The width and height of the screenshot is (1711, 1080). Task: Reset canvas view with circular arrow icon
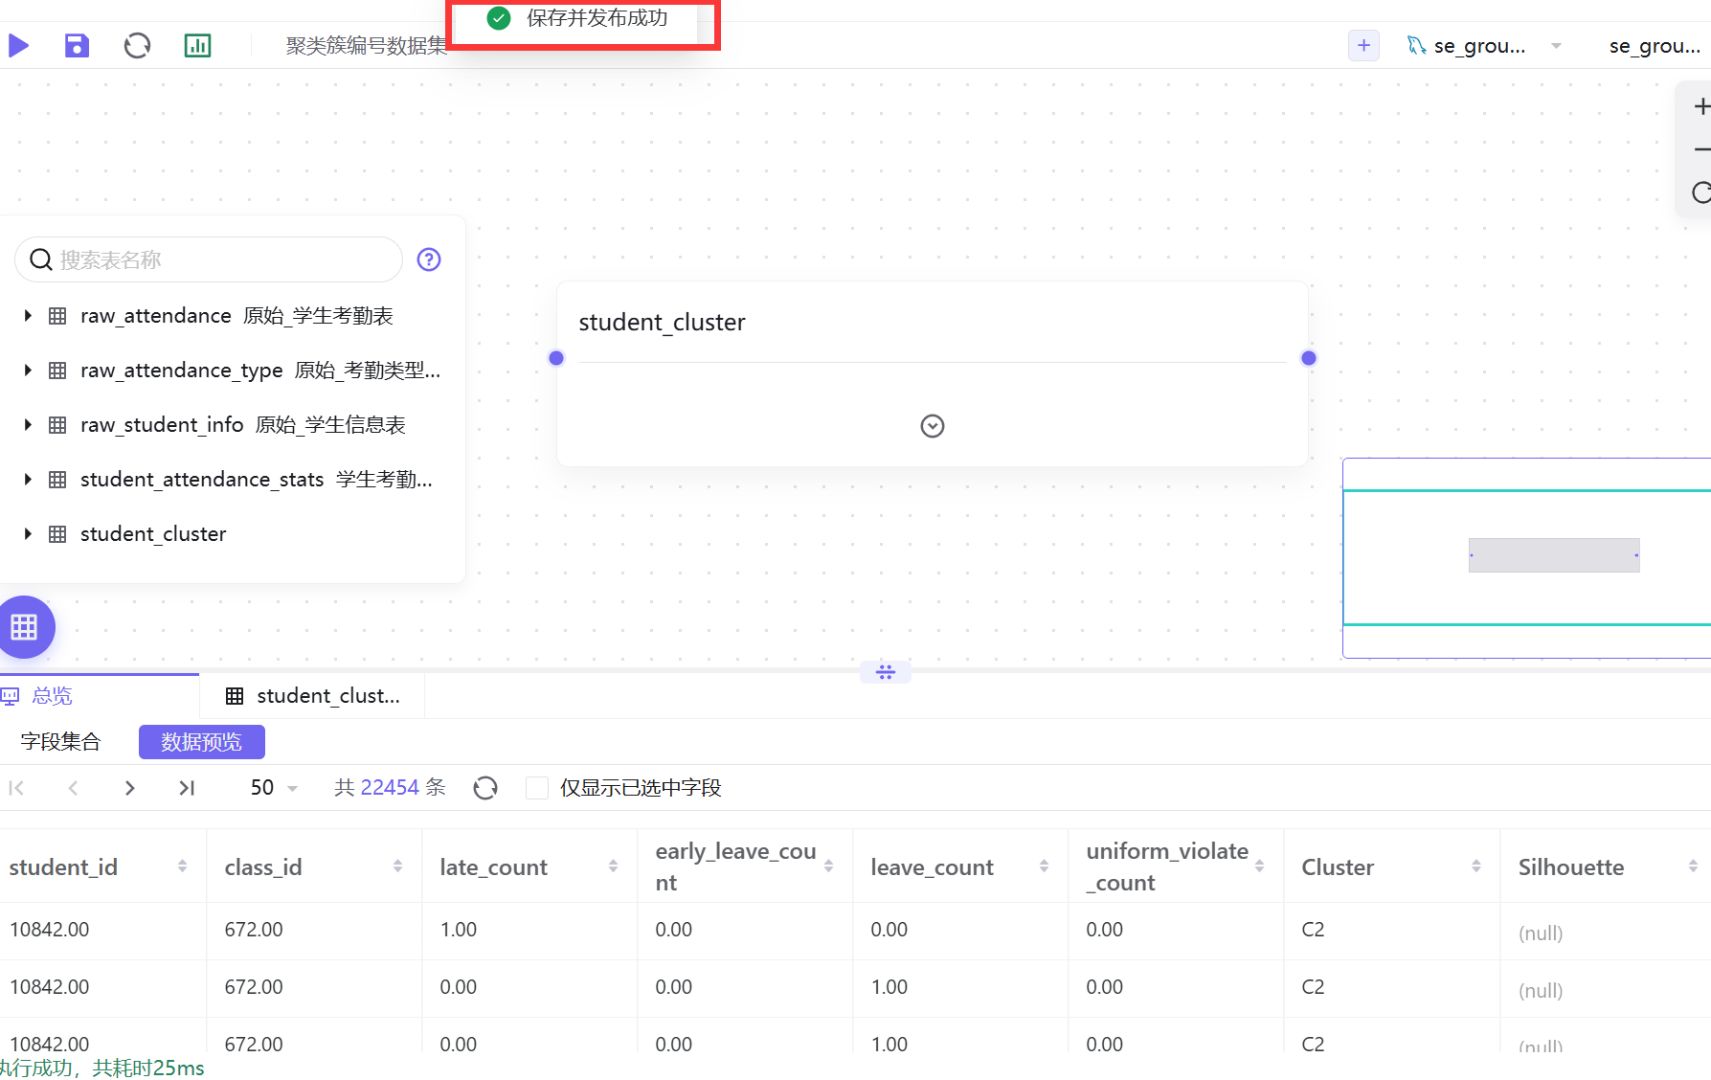coord(1700,192)
